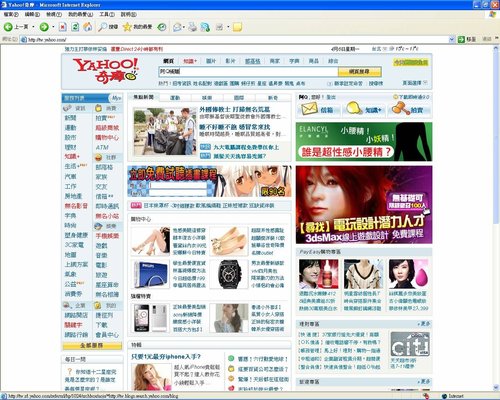Click the black wristwatch product thumbnail
The width and height of the screenshot is (500, 400).
[x=229, y=274]
